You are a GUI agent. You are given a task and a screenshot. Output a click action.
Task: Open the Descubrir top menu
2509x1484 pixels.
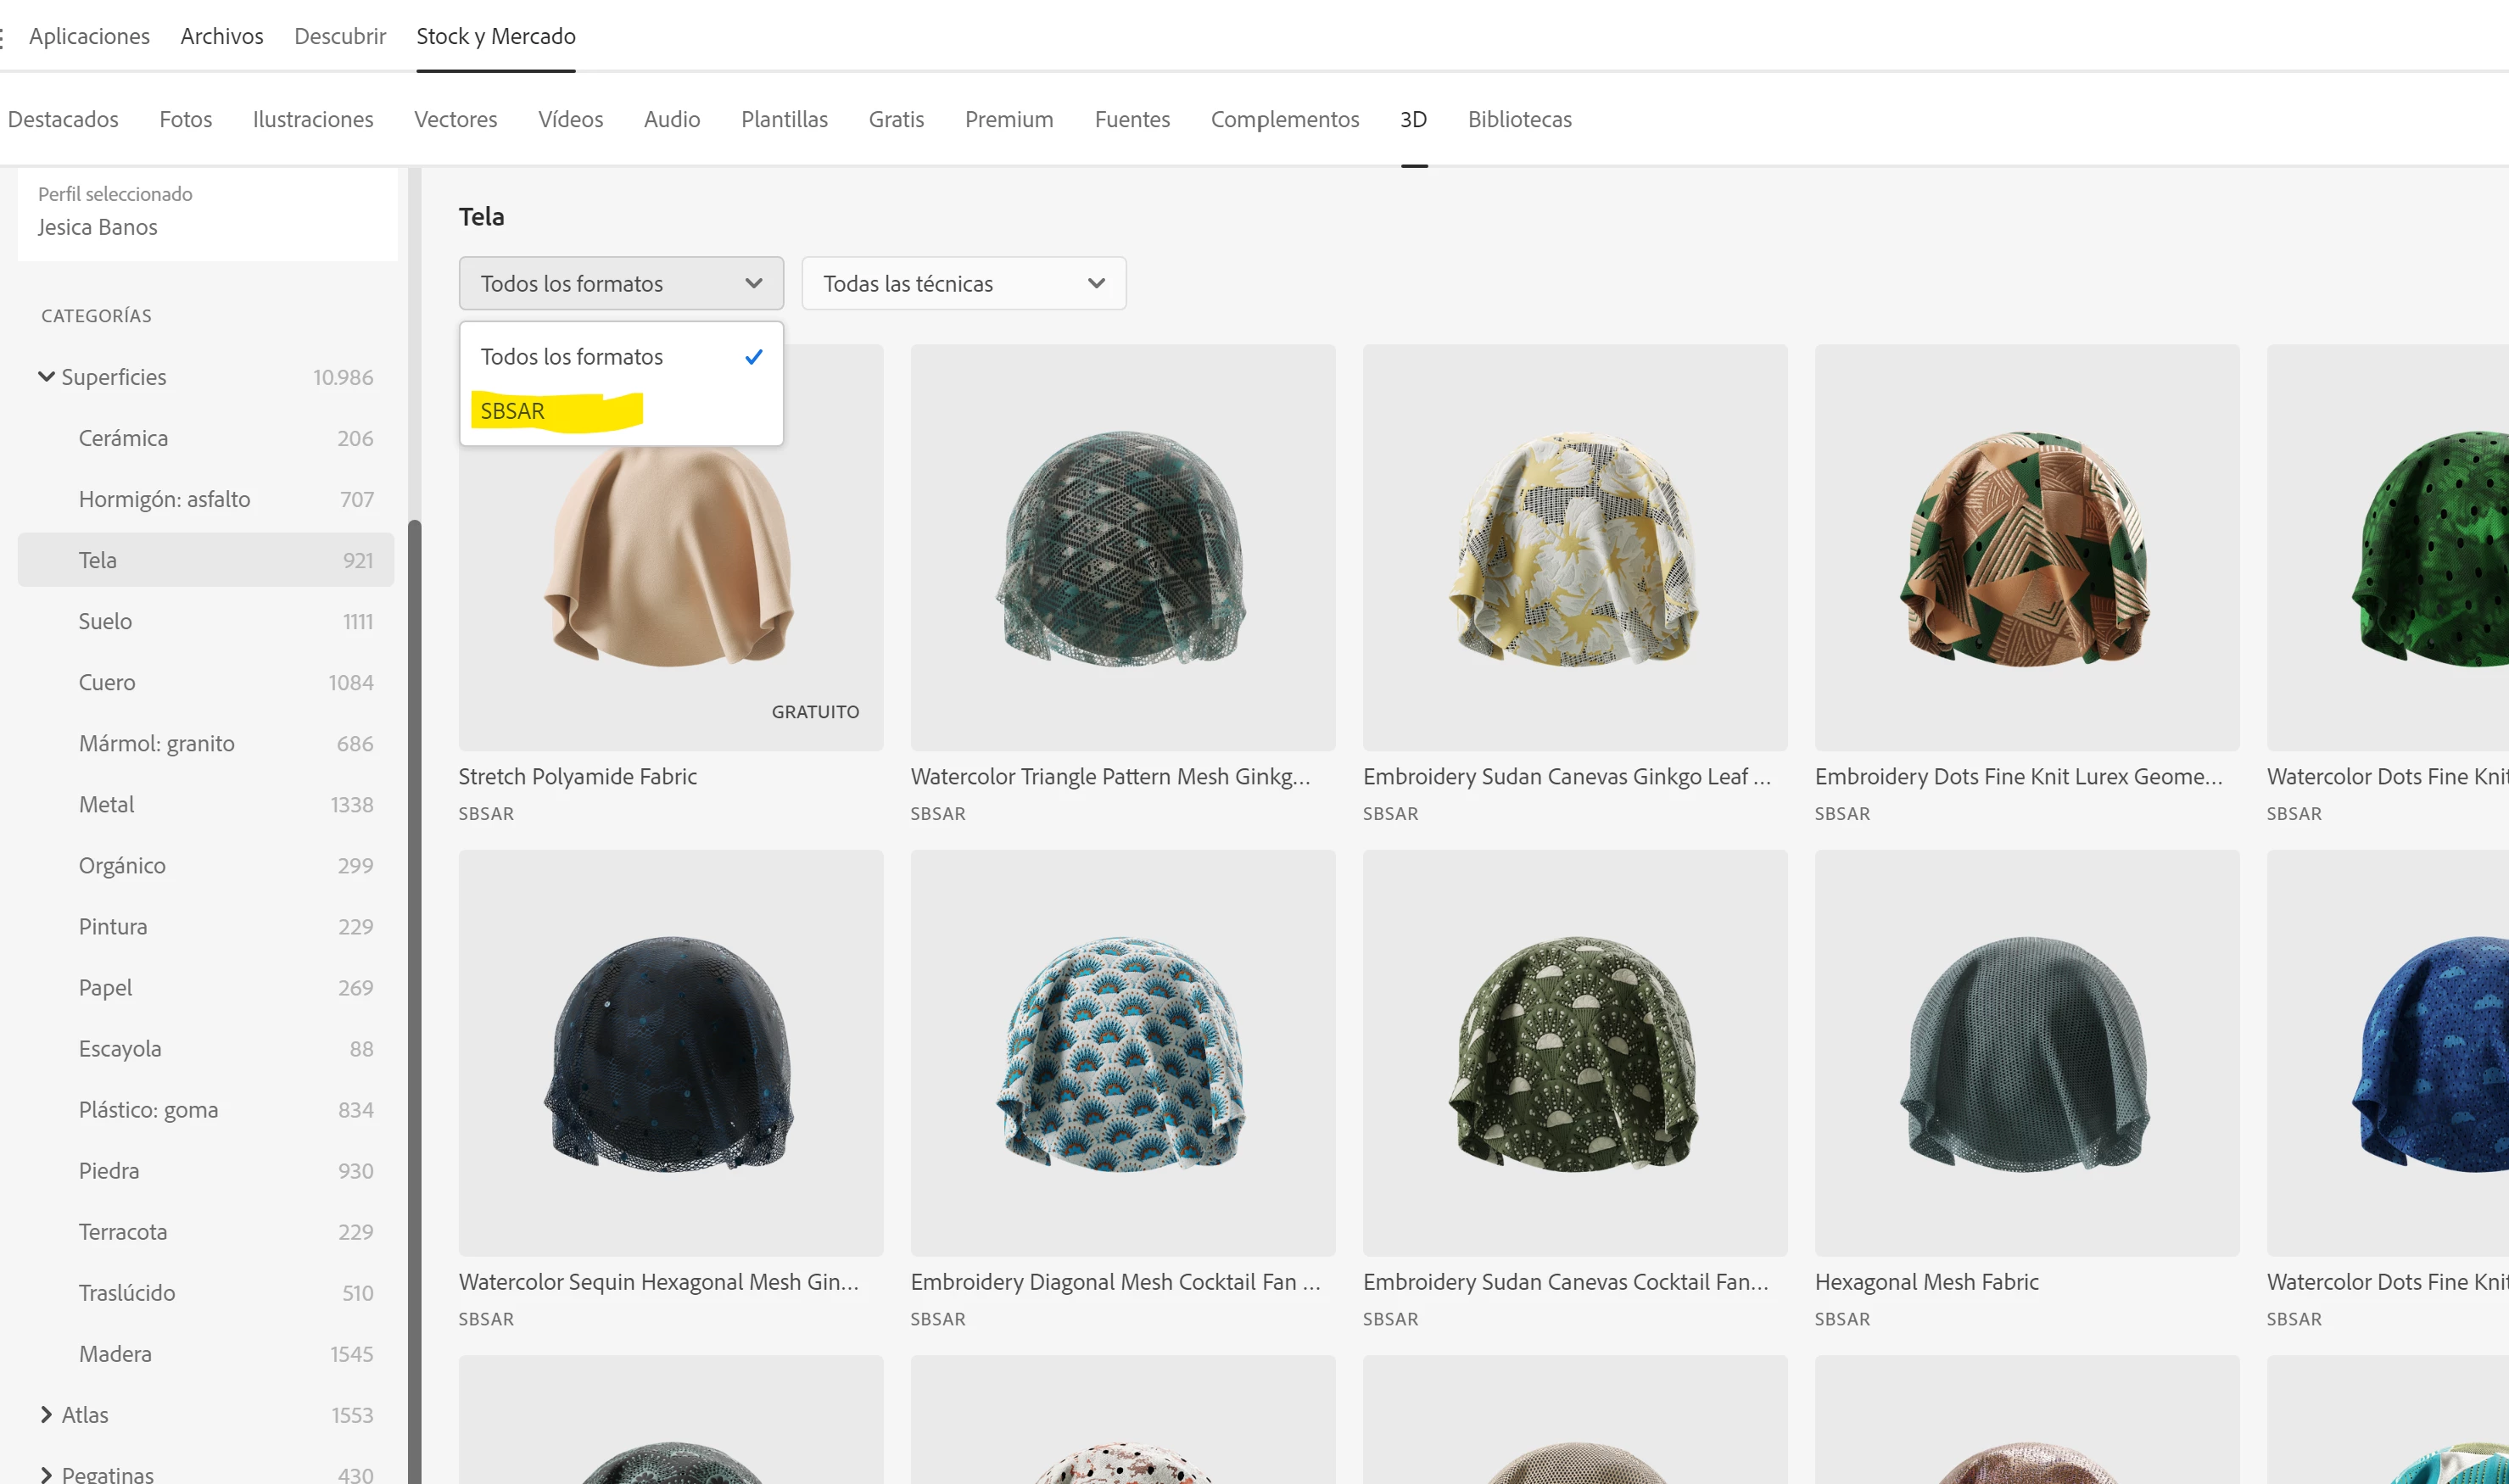click(340, 36)
